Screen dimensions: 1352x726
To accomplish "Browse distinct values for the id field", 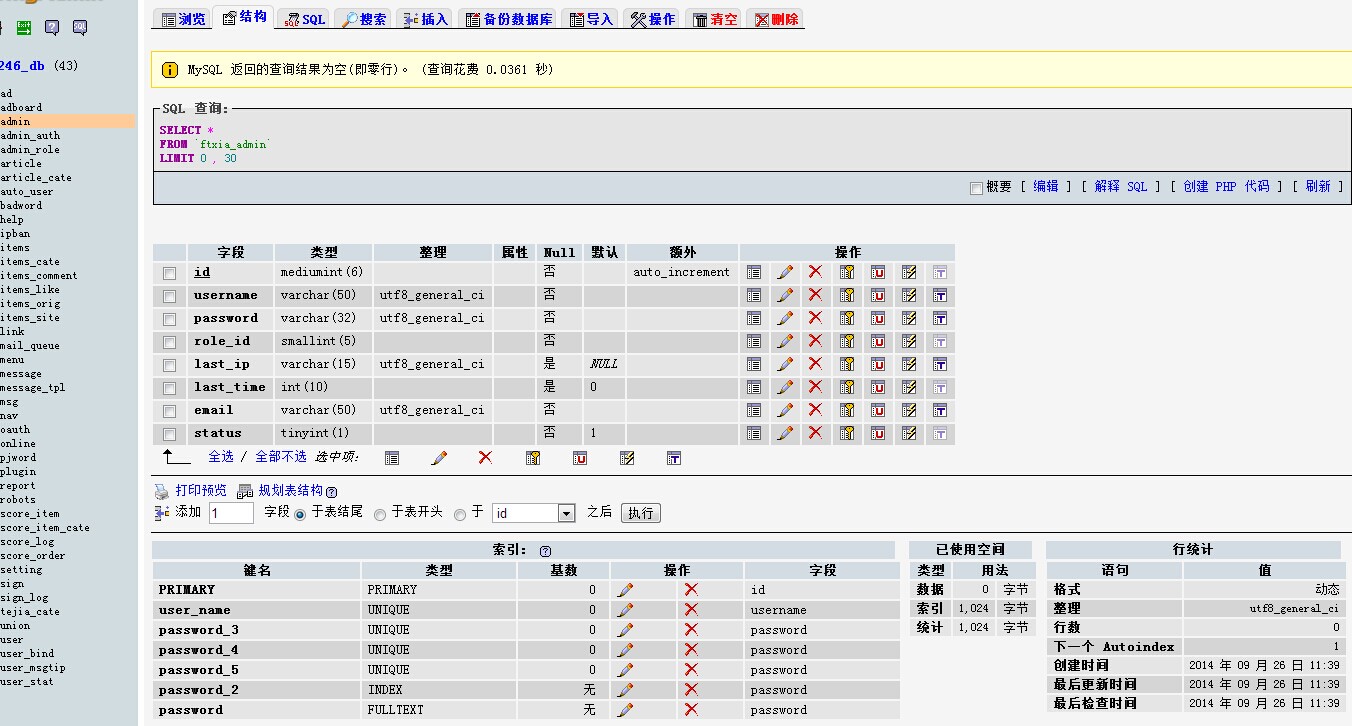I will click(x=754, y=272).
